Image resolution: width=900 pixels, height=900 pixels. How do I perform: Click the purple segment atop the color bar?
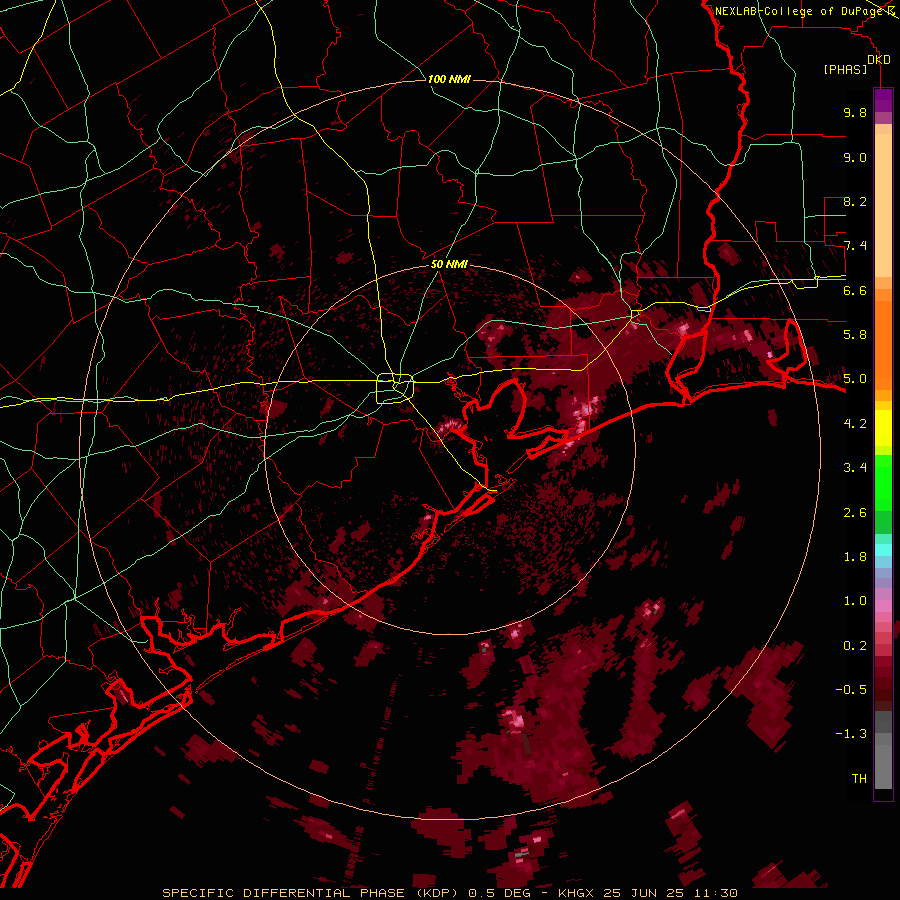click(883, 100)
